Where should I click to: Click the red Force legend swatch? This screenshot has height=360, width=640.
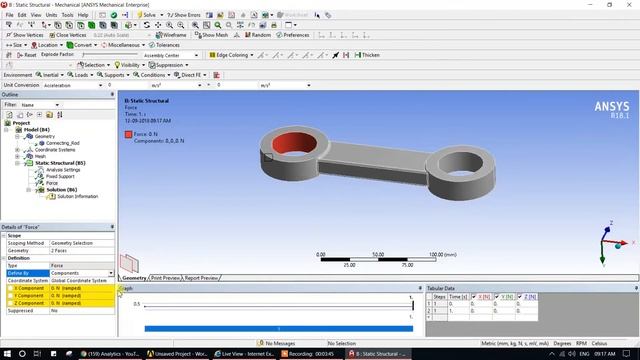point(129,134)
